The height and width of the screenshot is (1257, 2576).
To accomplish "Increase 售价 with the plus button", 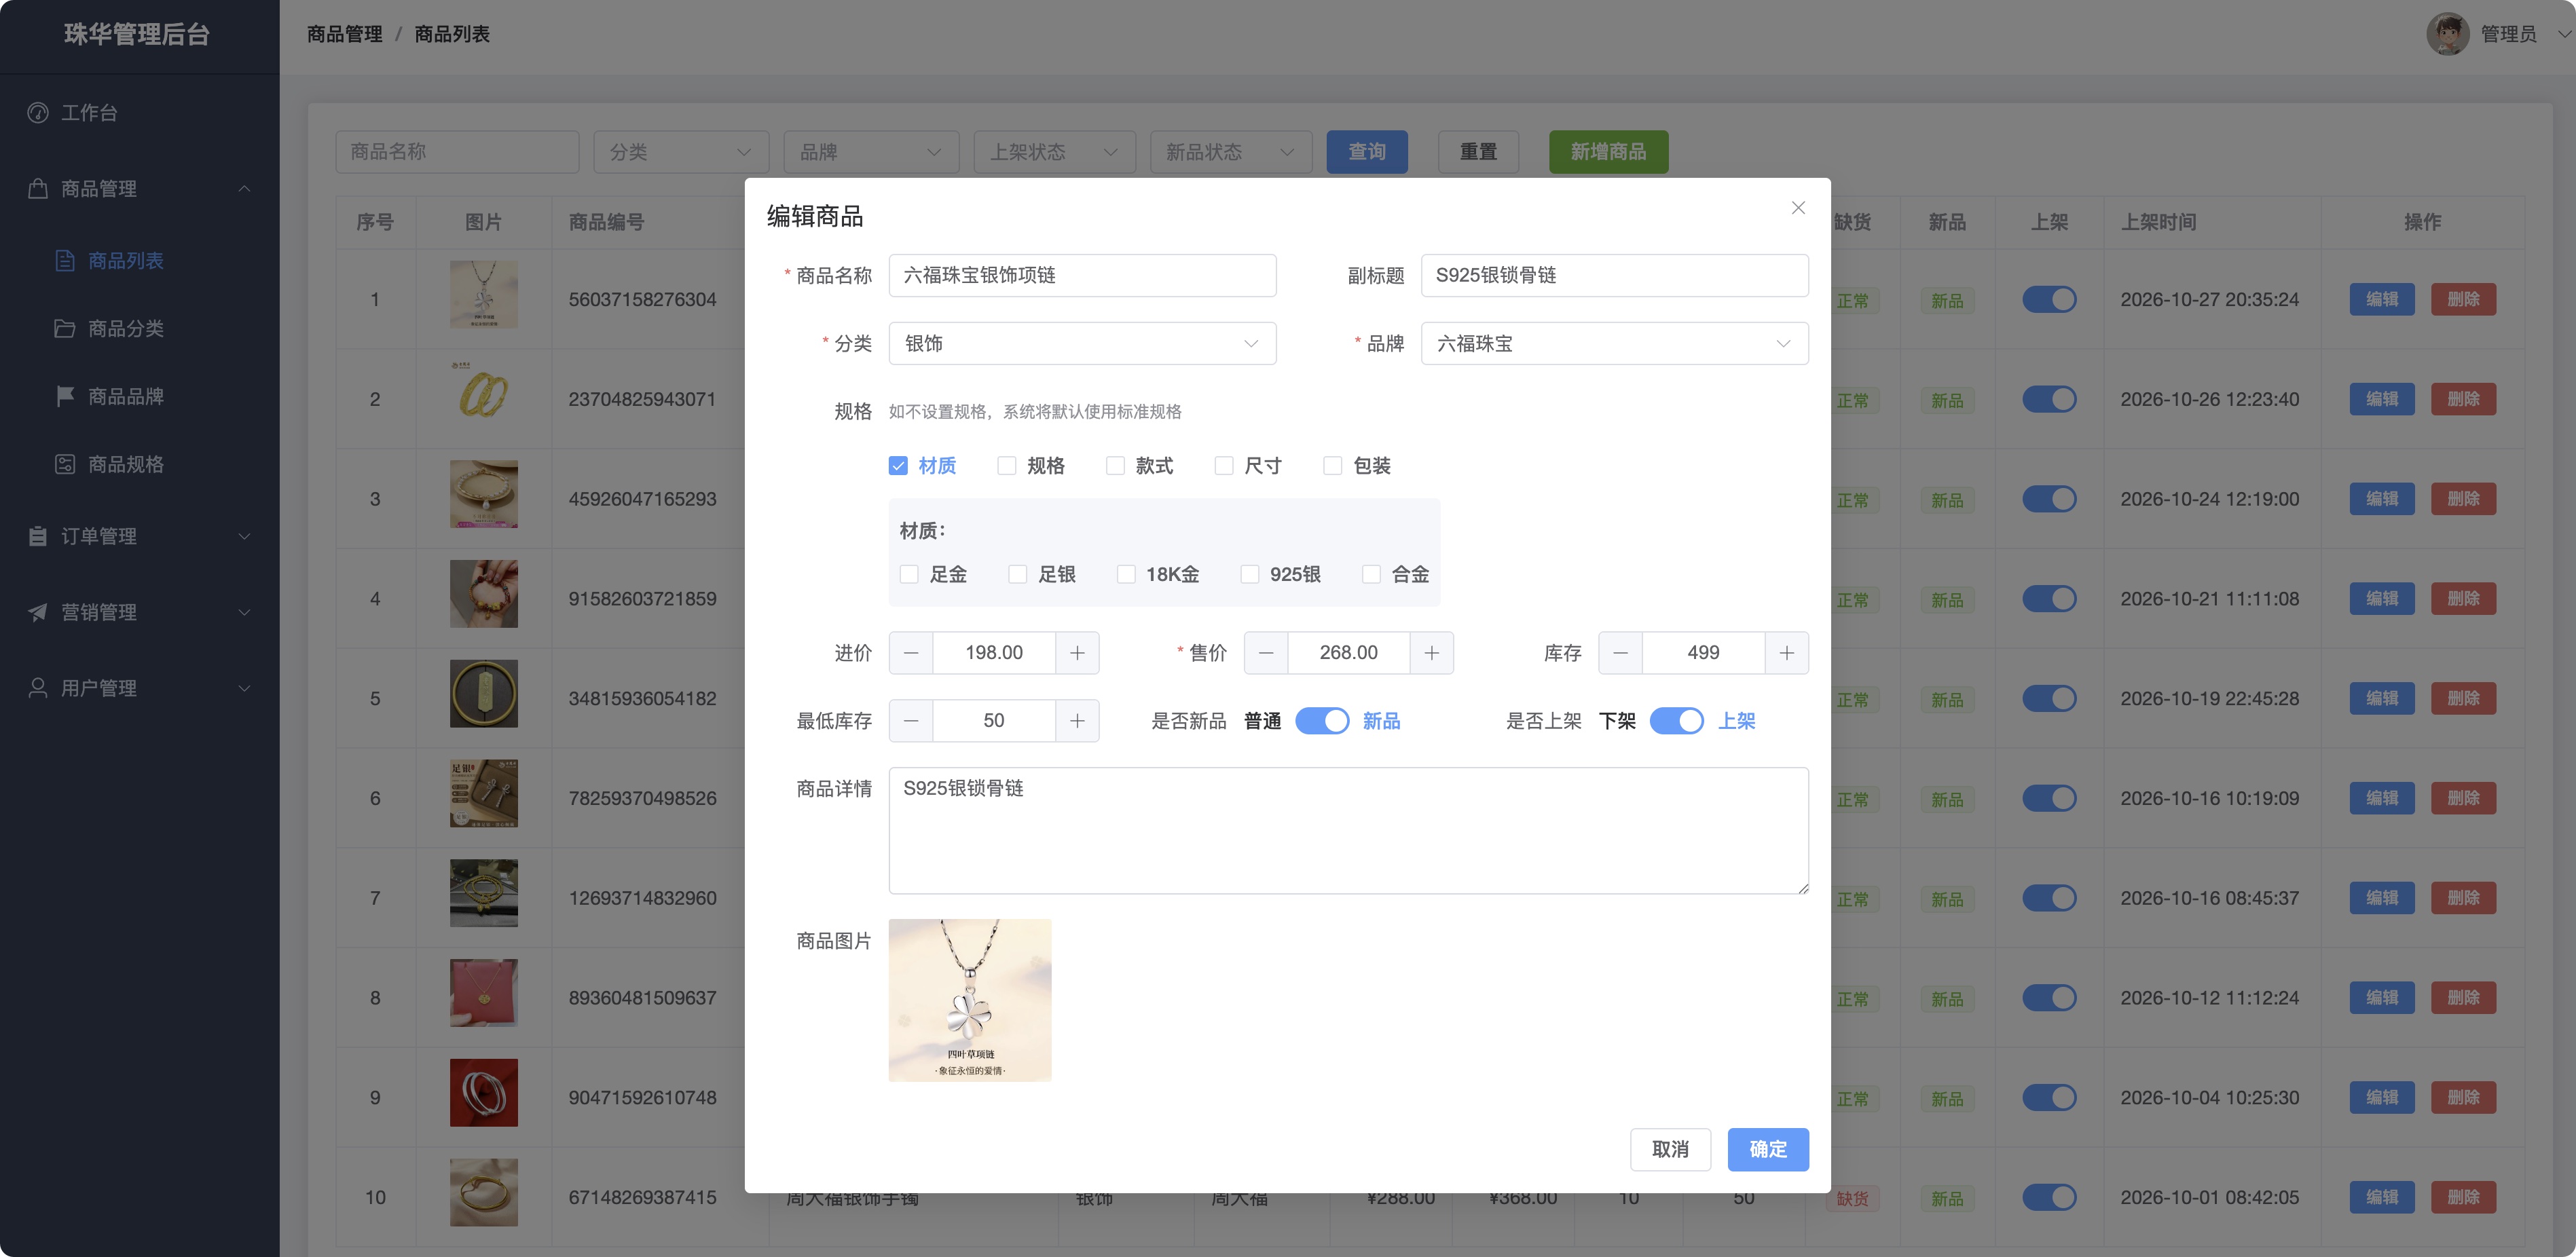I will click(x=1432, y=653).
